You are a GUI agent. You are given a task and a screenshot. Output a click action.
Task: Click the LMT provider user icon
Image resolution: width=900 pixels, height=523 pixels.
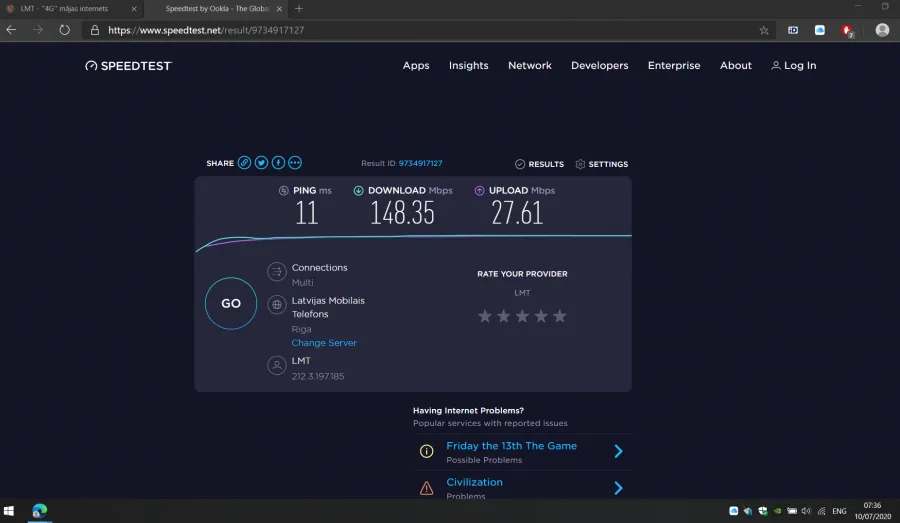tap(277, 365)
